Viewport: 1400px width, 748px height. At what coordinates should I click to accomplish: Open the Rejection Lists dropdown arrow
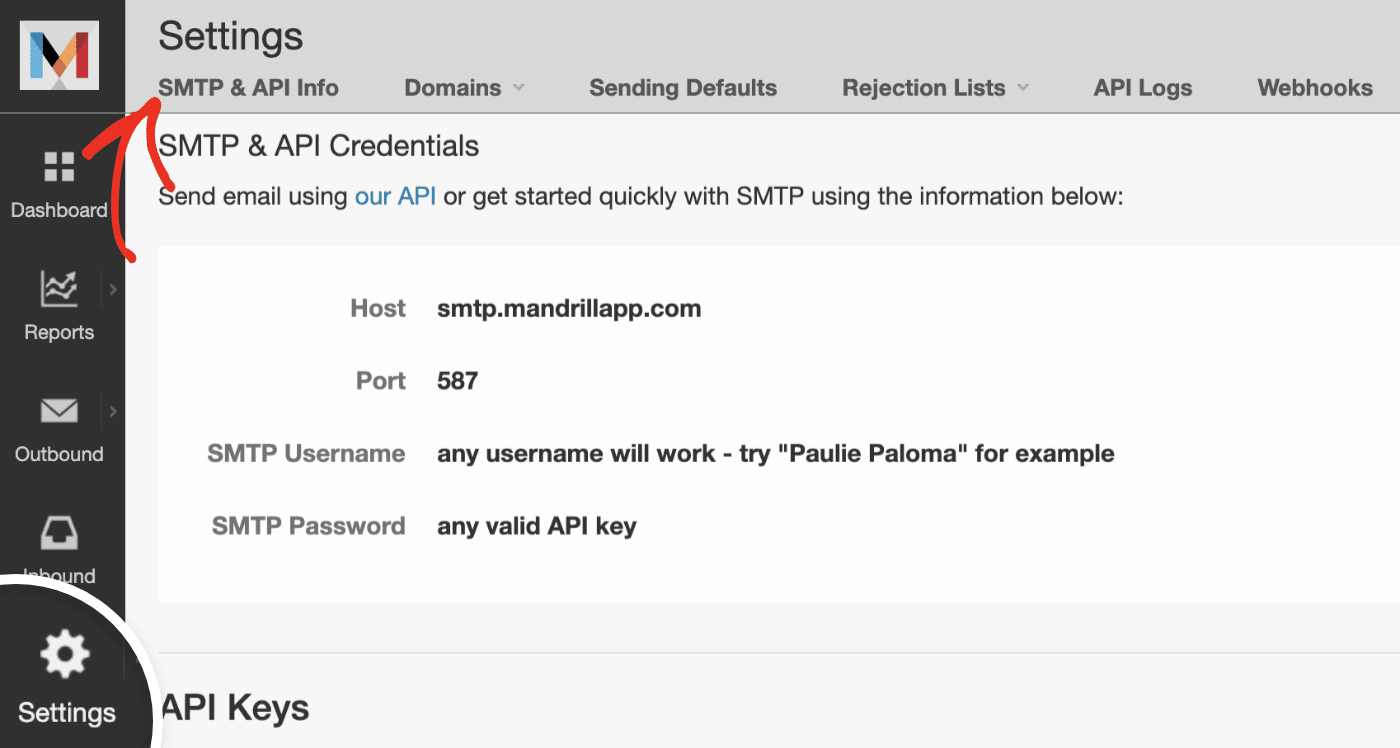(x=1023, y=88)
